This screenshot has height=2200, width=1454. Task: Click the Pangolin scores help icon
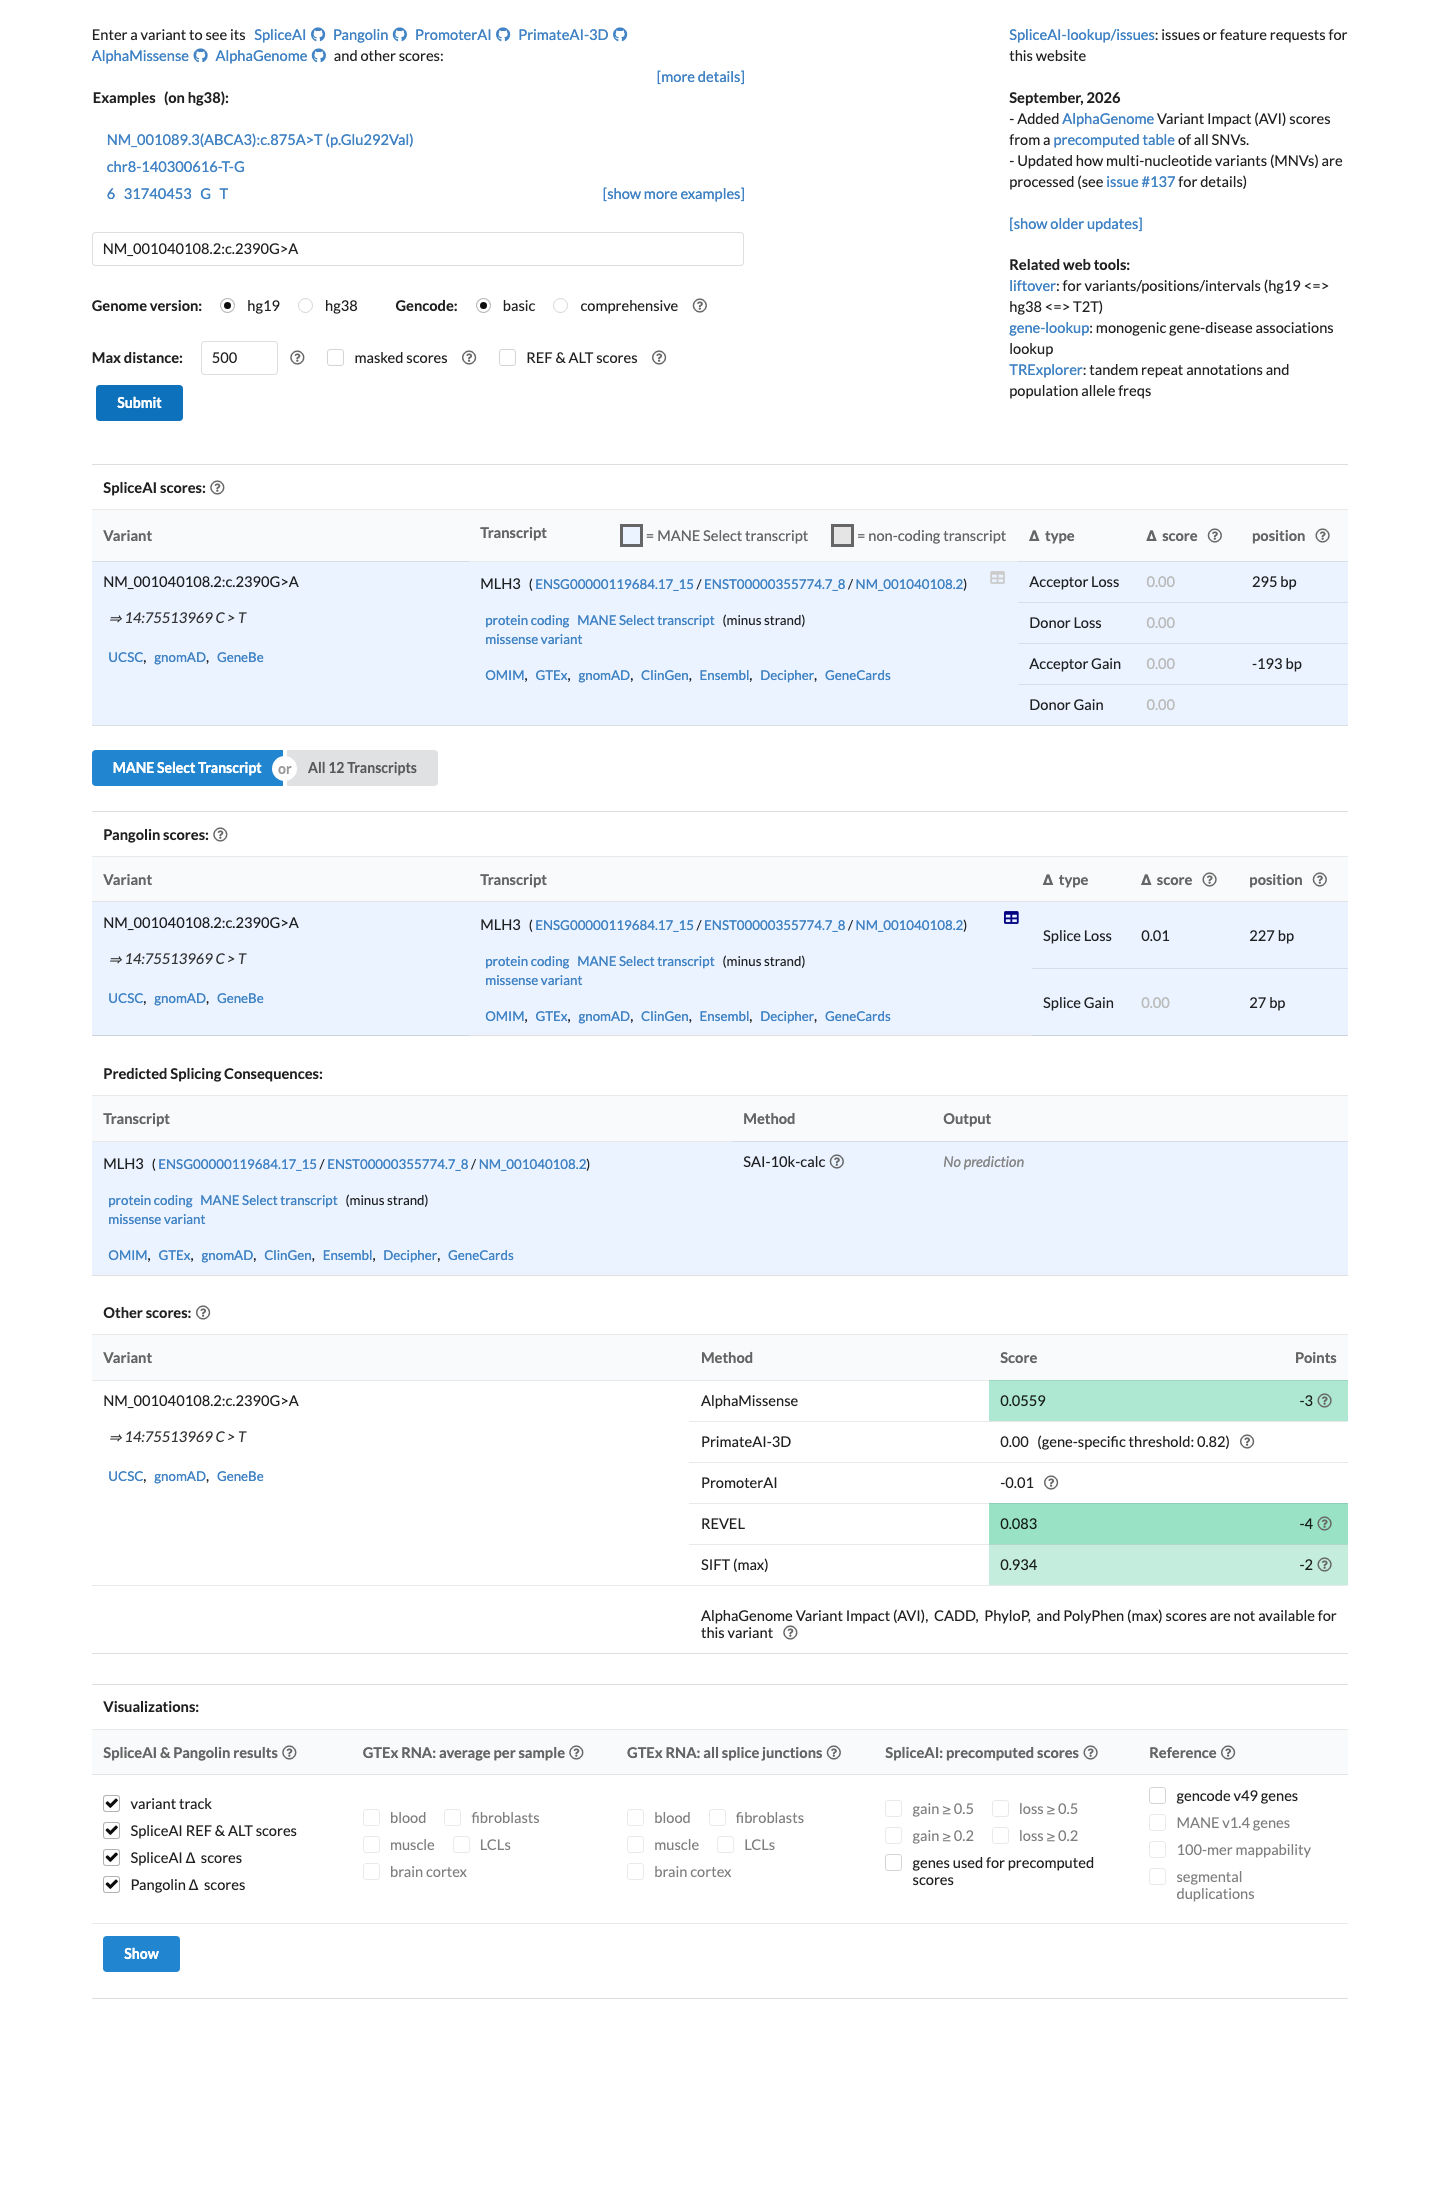coord(220,835)
